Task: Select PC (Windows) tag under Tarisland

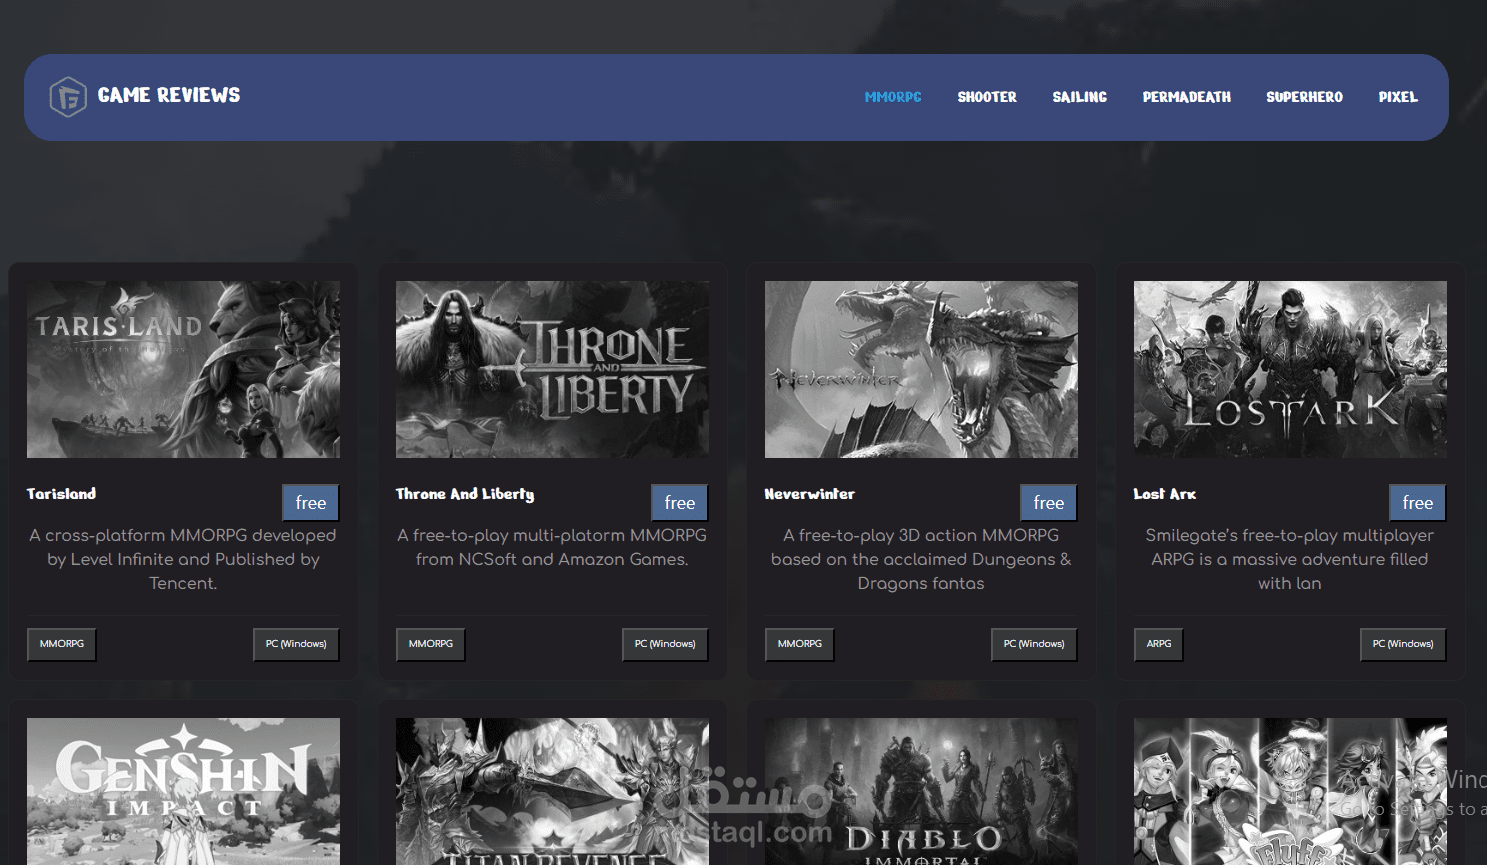Action: click(x=296, y=644)
